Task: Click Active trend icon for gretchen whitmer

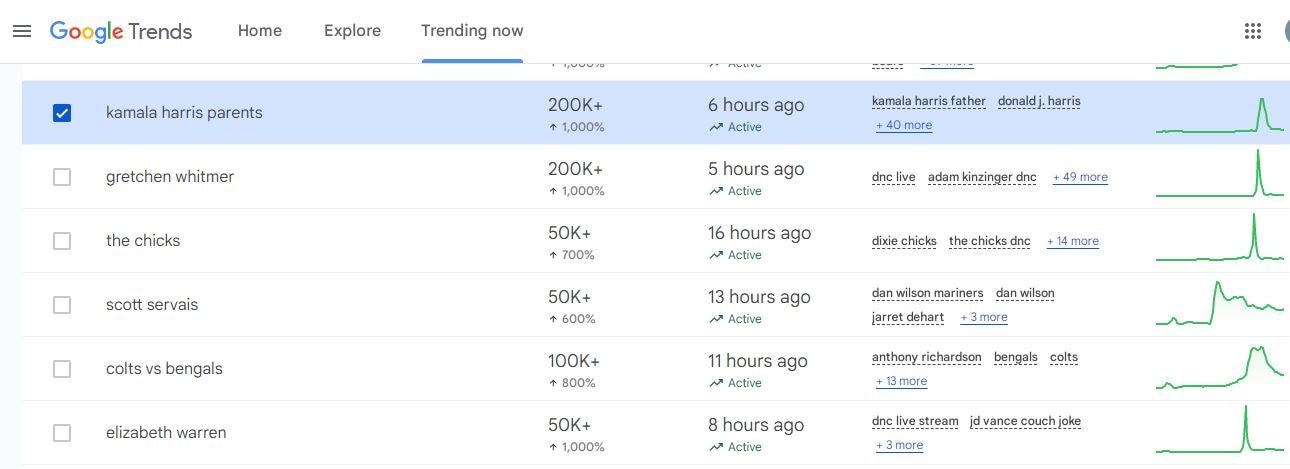Action: click(716, 191)
